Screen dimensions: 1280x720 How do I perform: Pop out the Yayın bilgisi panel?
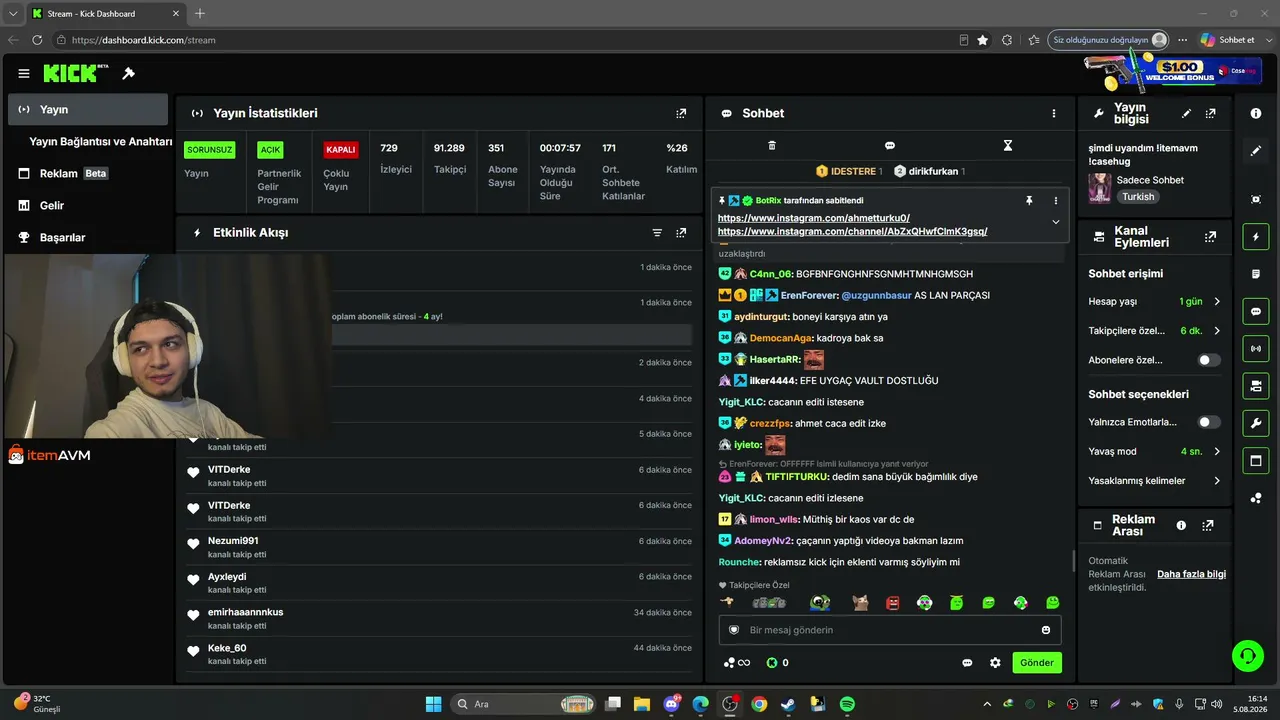point(1211,114)
